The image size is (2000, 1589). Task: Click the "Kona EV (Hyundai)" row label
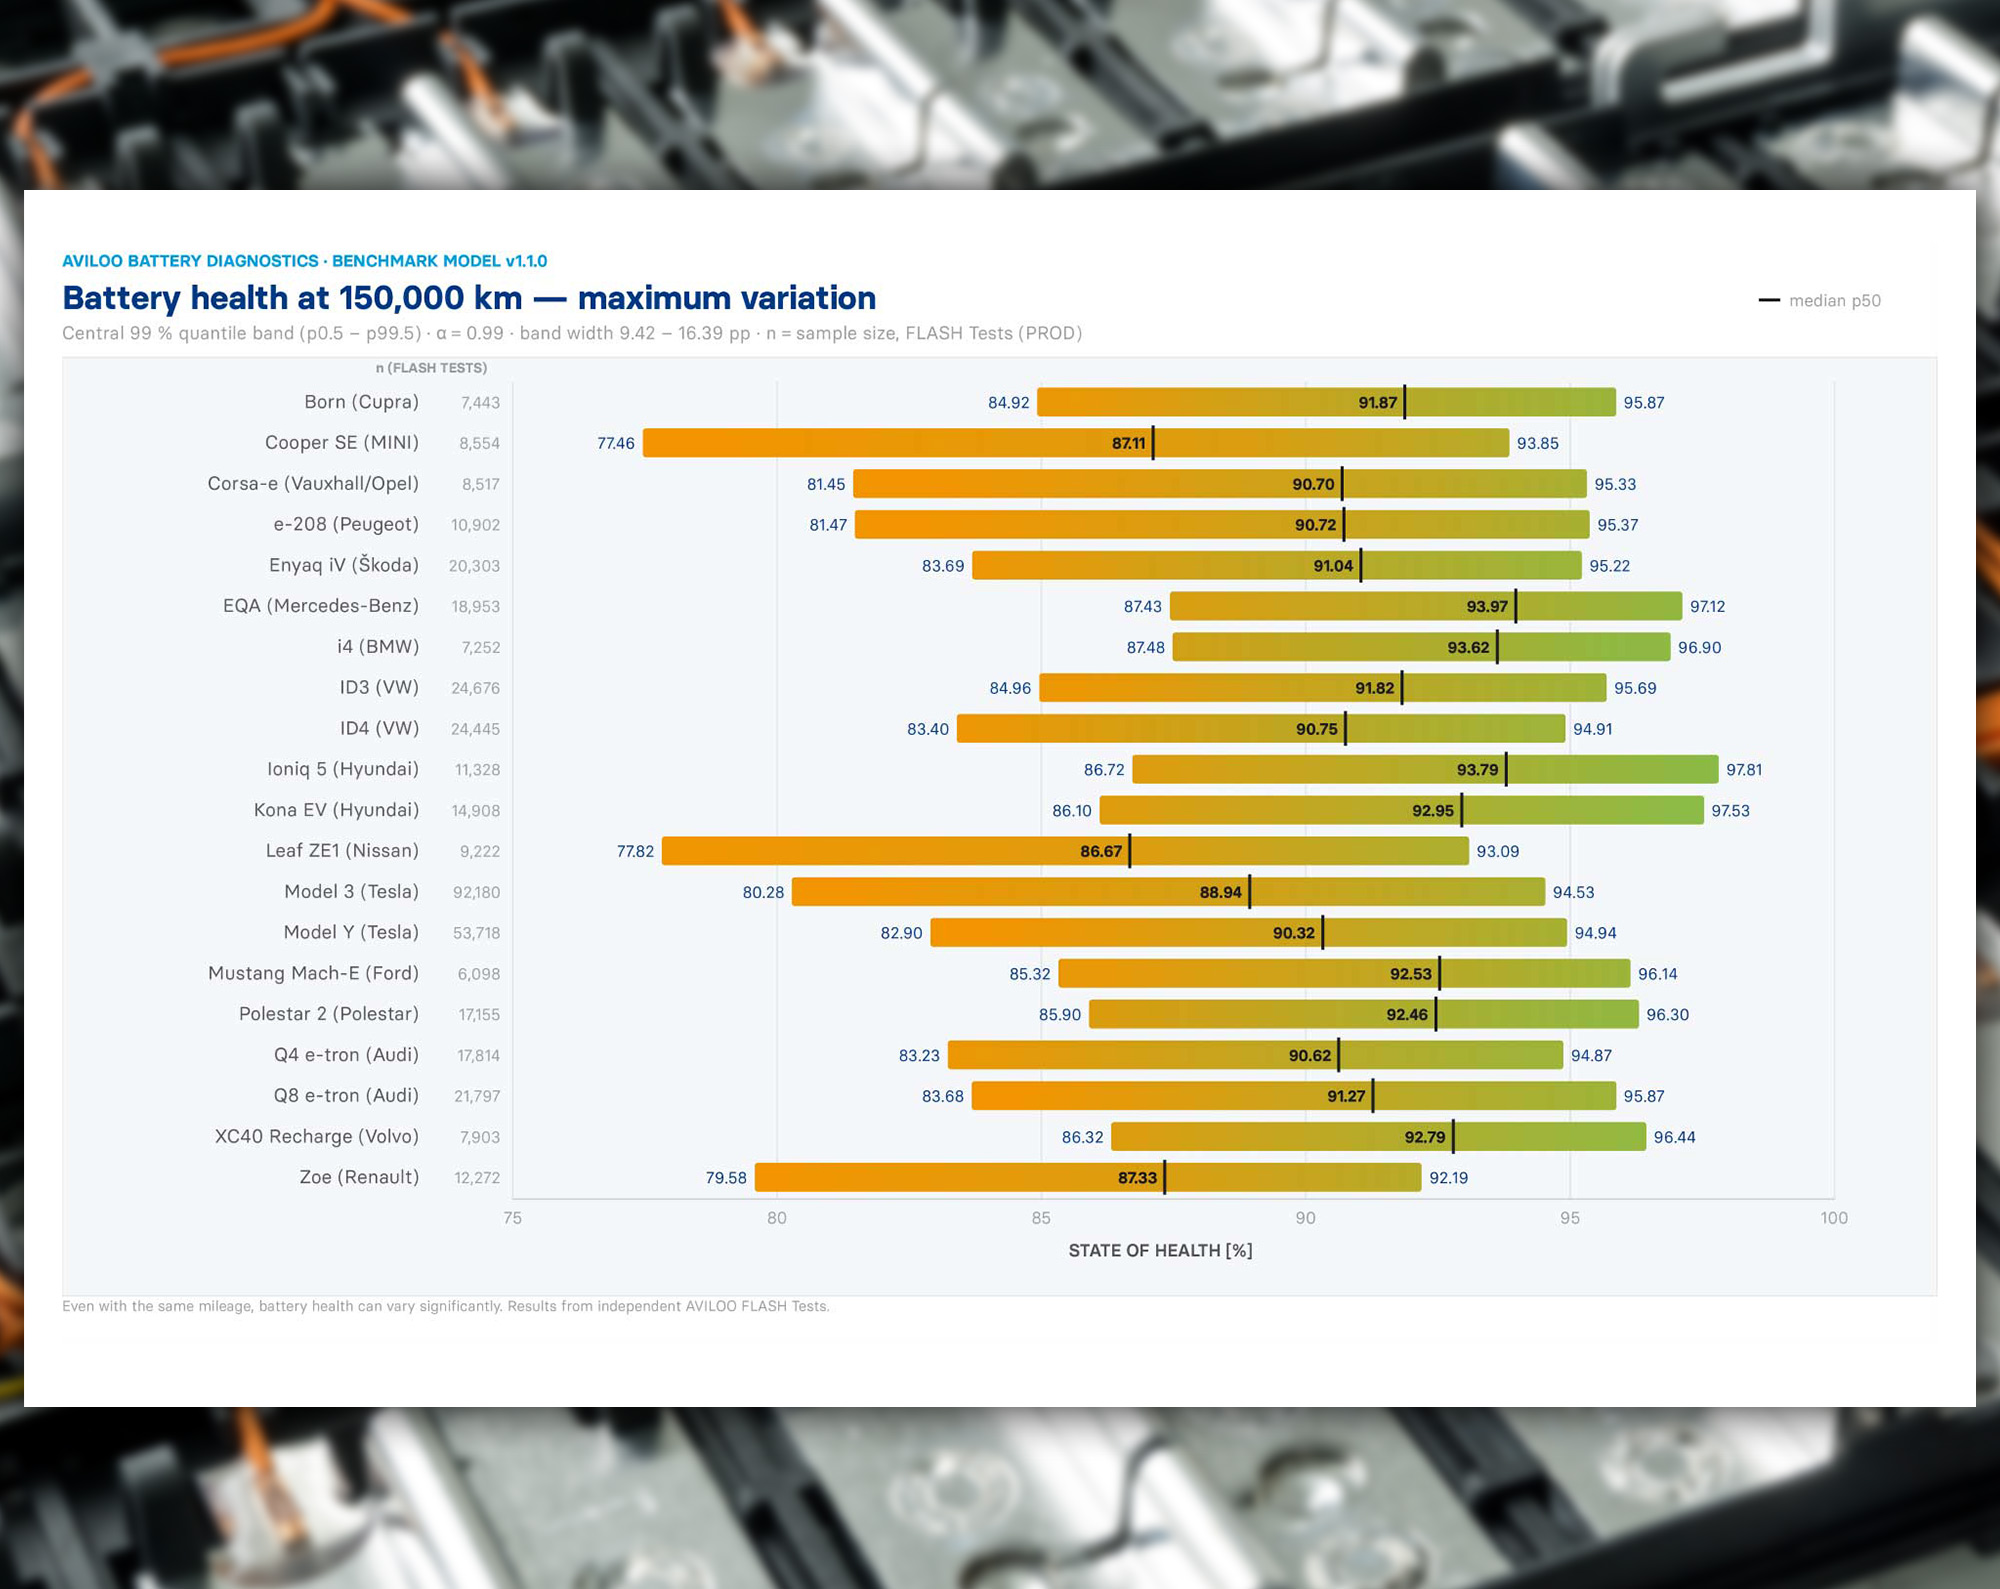tap(336, 810)
